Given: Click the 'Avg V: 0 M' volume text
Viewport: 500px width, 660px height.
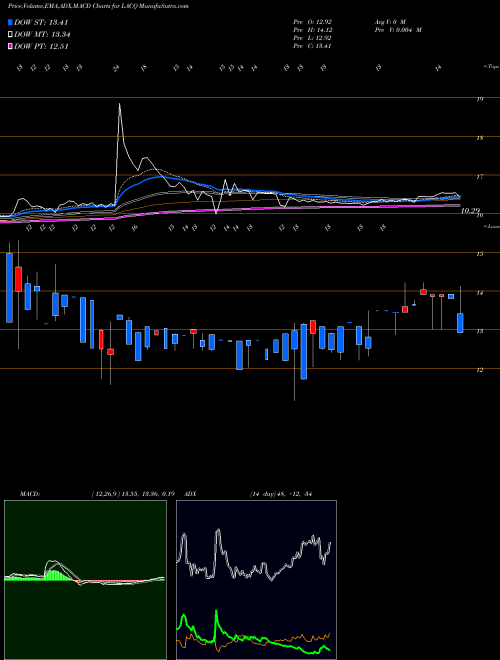Looking at the screenshot, I should (x=389, y=21).
